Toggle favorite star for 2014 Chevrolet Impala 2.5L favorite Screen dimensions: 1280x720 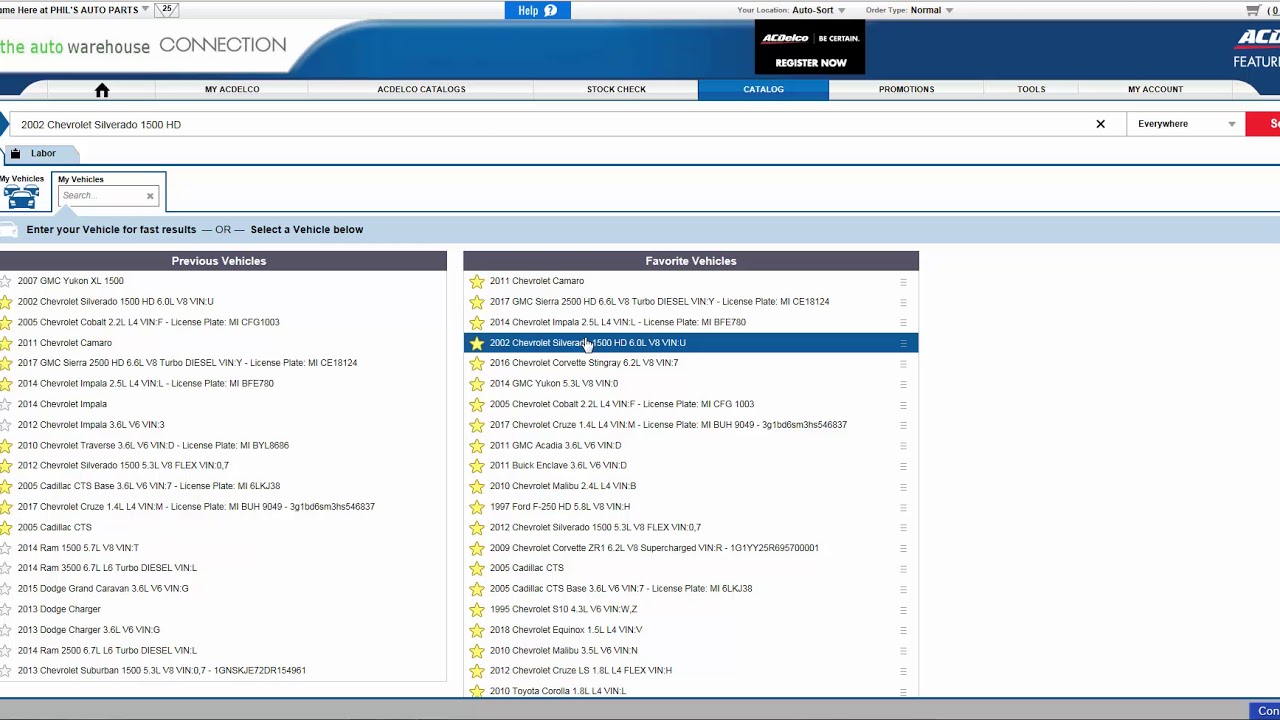[477, 322]
